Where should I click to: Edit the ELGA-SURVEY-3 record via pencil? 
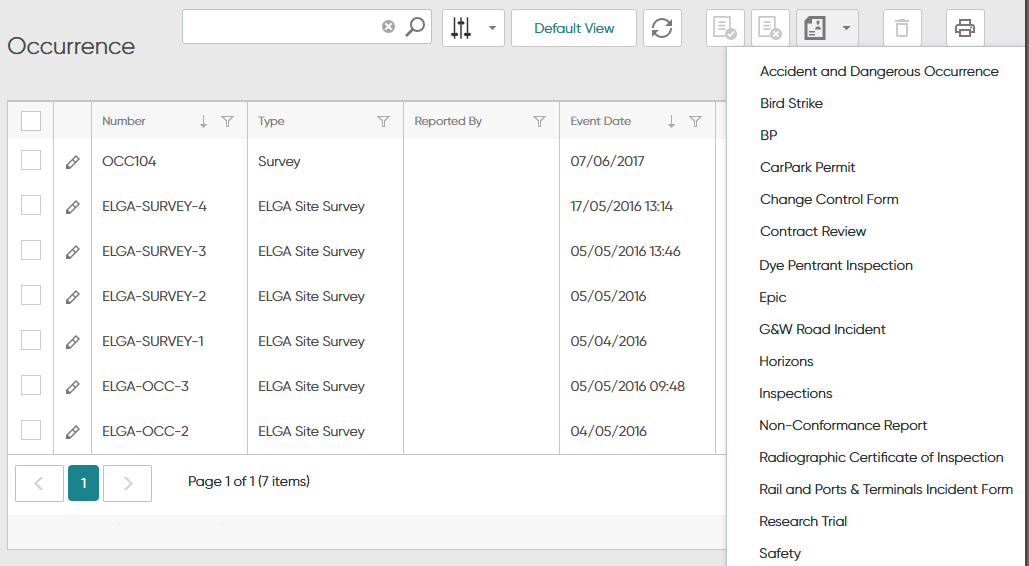pos(72,252)
